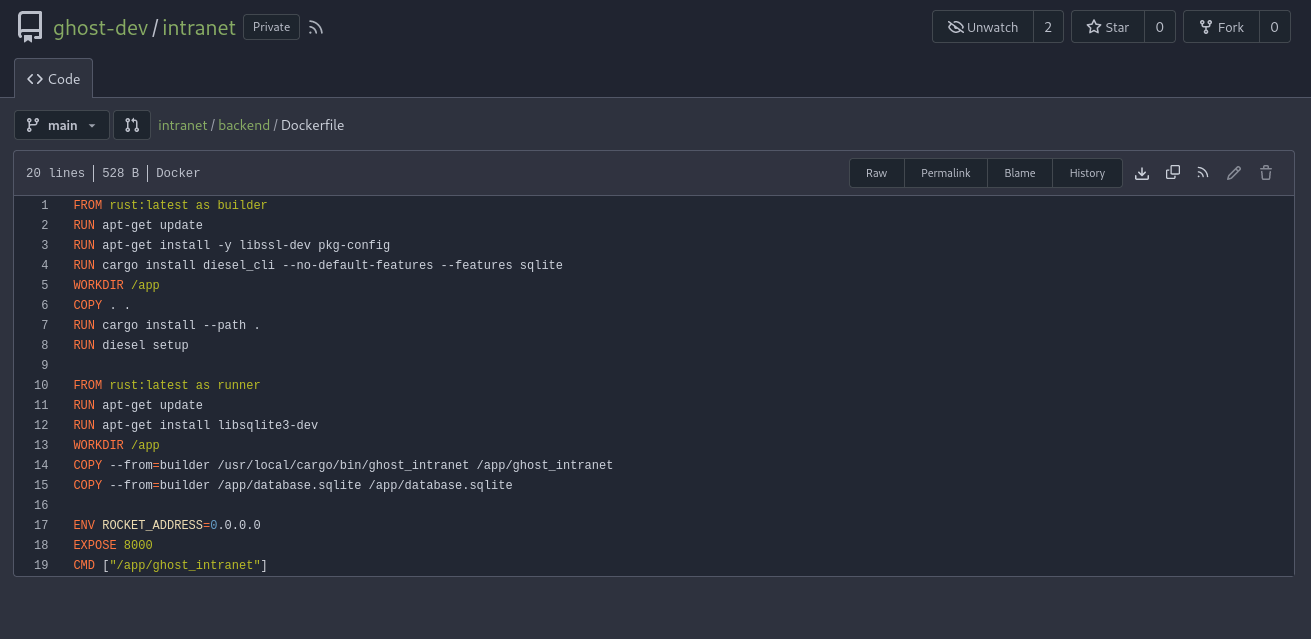Click 'EXPOSE 8000' line
Screen dimensions: 1311x639
click(x=113, y=545)
